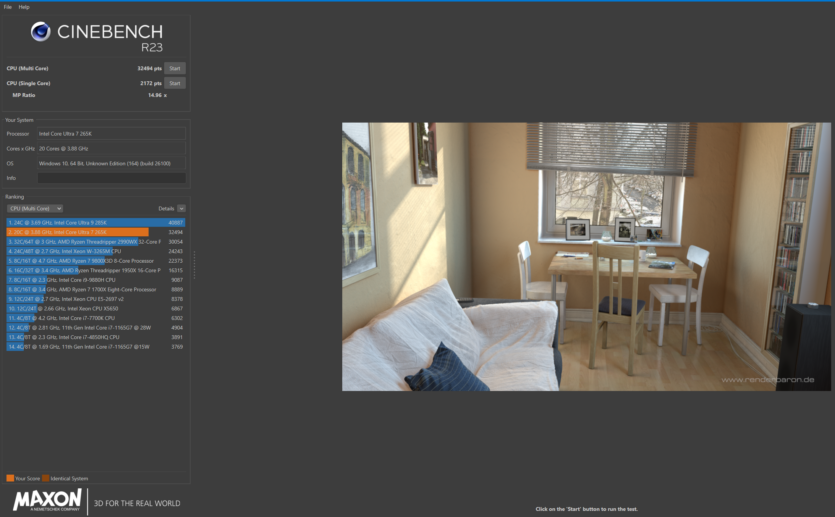The image size is (835, 517).
Task: Select ranking row Intel Core i7-7700K
Action: coord(95,318)
